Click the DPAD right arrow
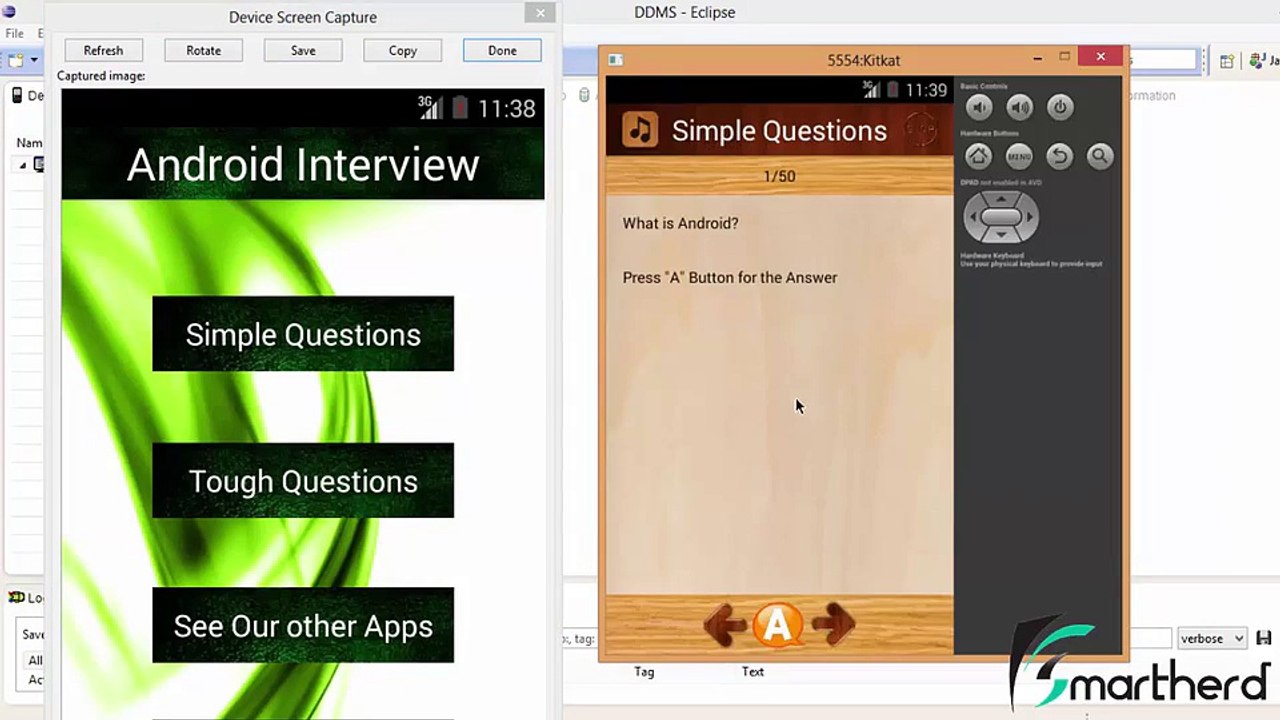1280x720 pixels. 1029,217
